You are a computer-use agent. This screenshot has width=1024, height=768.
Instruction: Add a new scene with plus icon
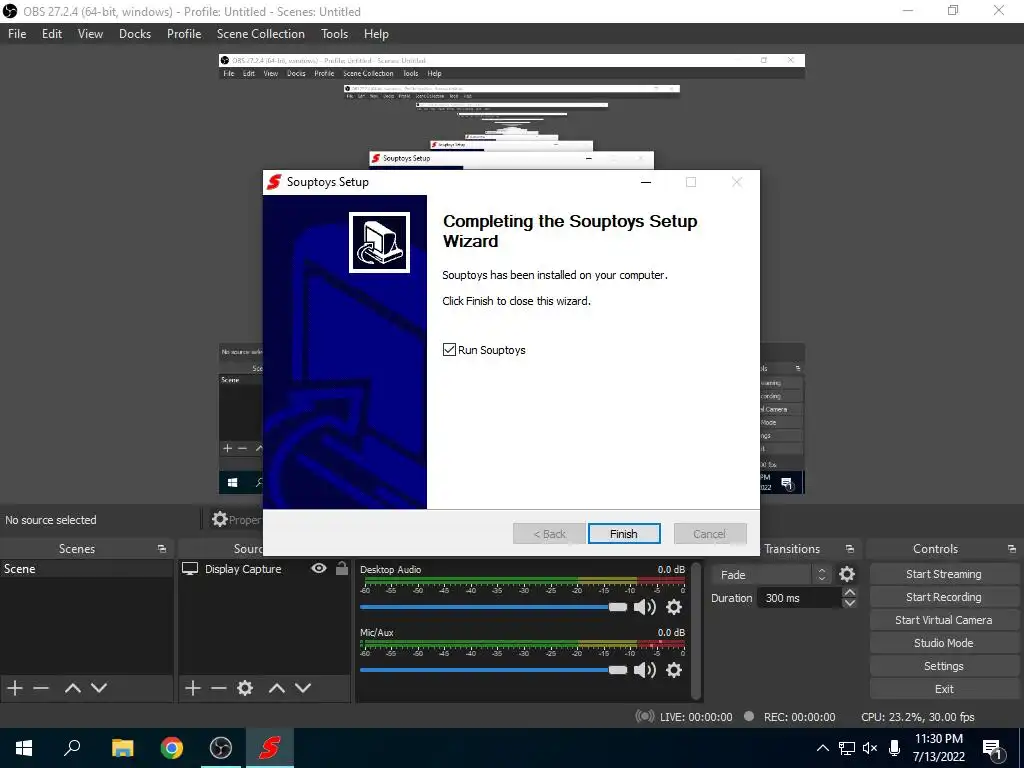click(x=14, y=688)
